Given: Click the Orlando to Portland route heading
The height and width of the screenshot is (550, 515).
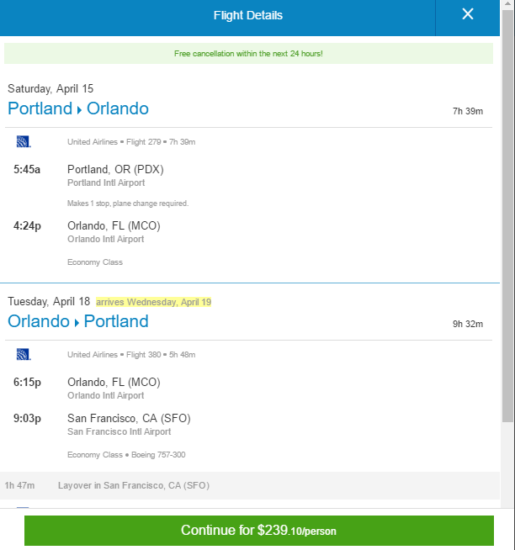Looking at the screenshot, I should [x=78, y=321].
